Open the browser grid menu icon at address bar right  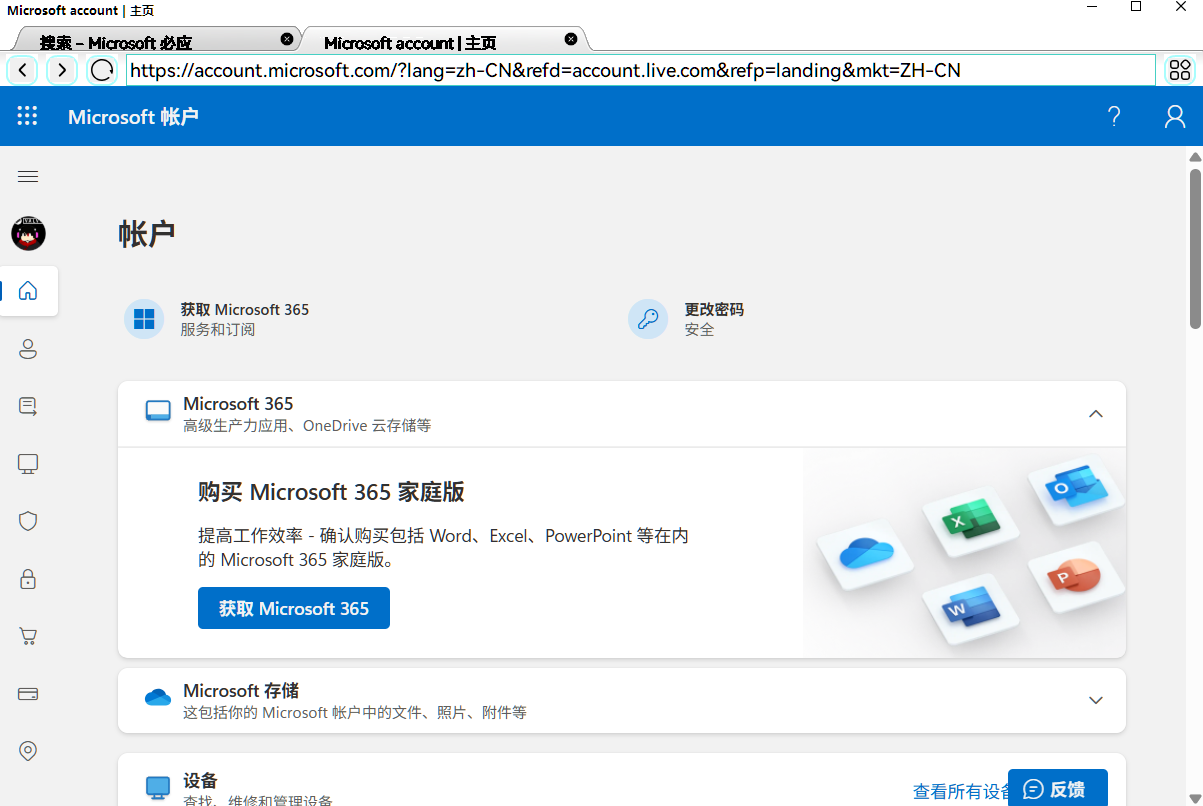1180,70
